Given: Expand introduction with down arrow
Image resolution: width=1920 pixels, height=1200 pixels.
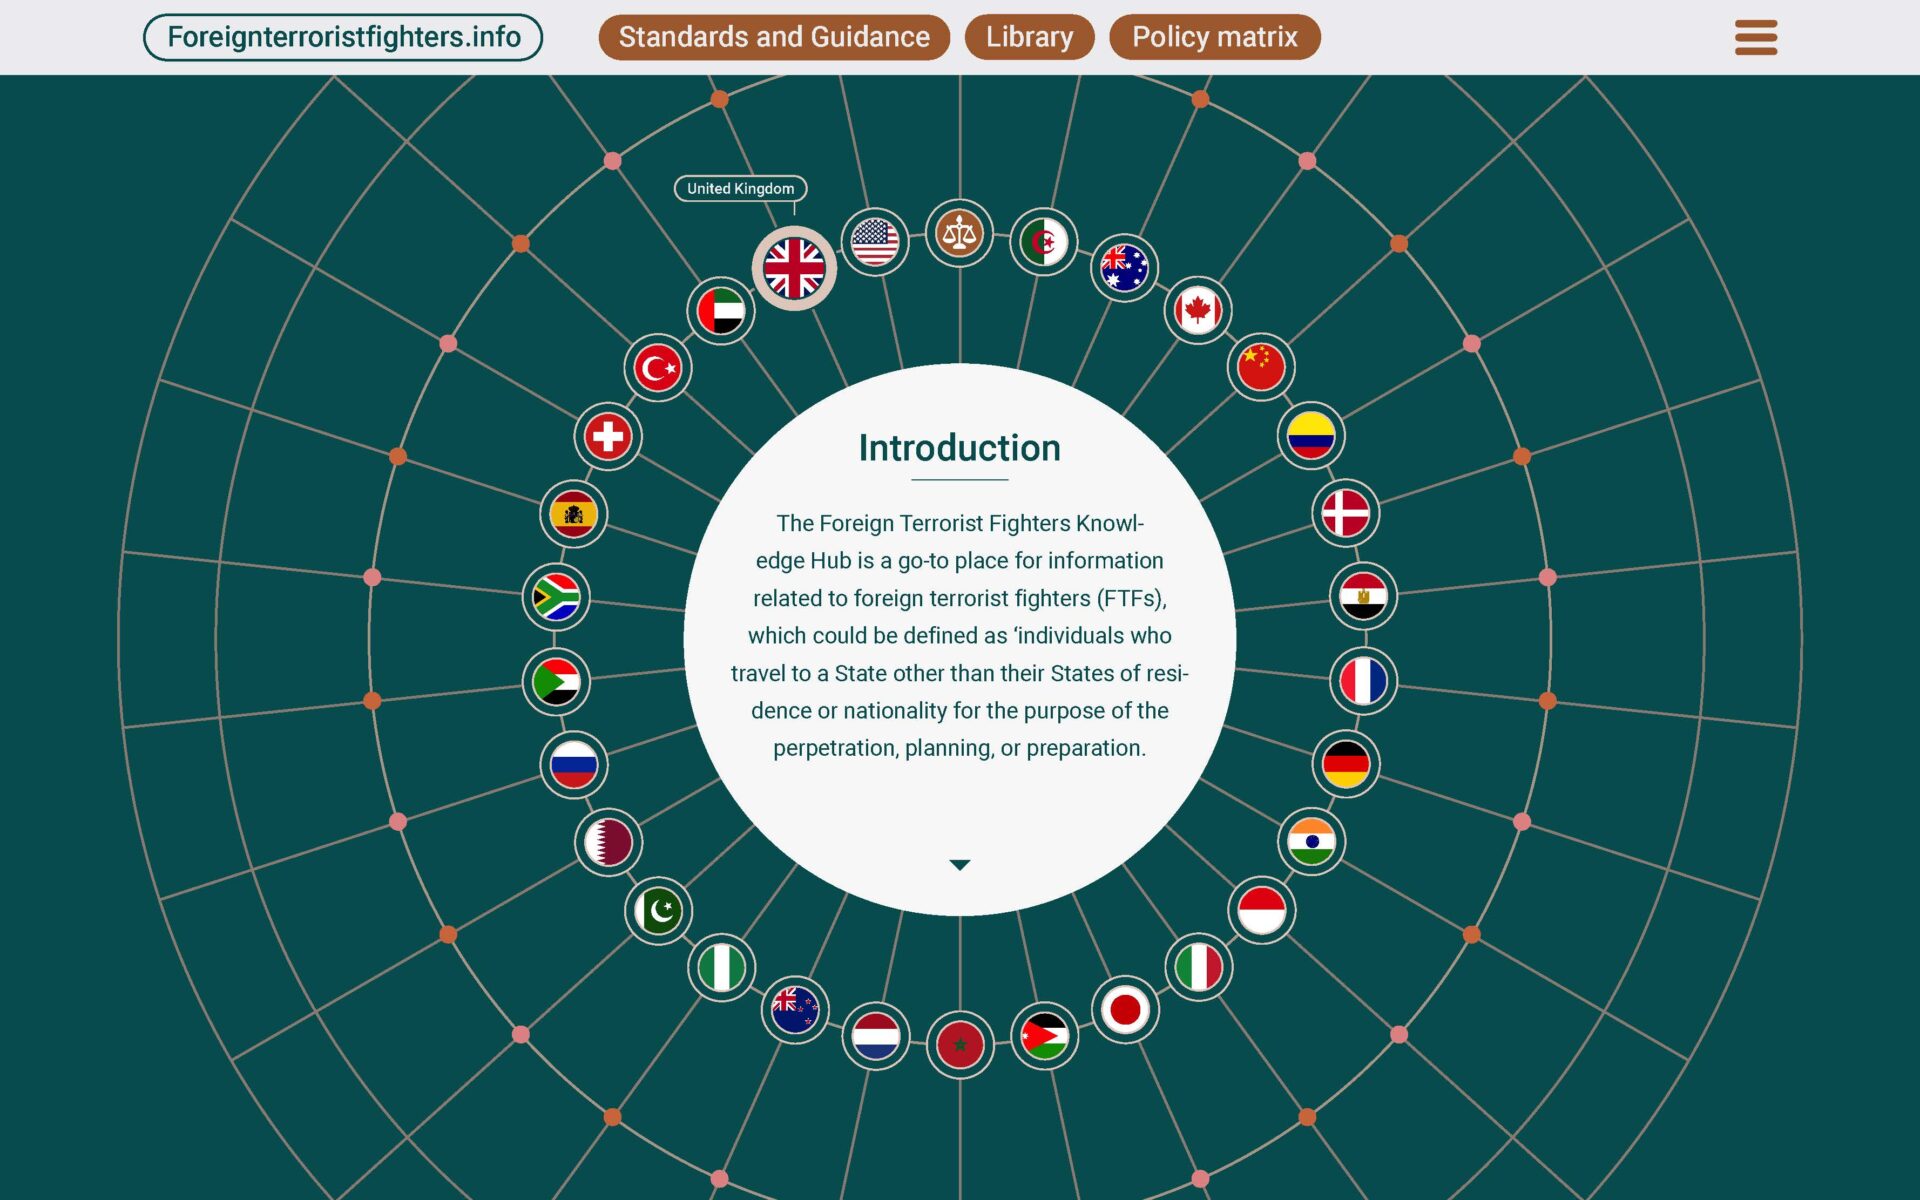Looking at the screenshot, I should click(959, 865).
